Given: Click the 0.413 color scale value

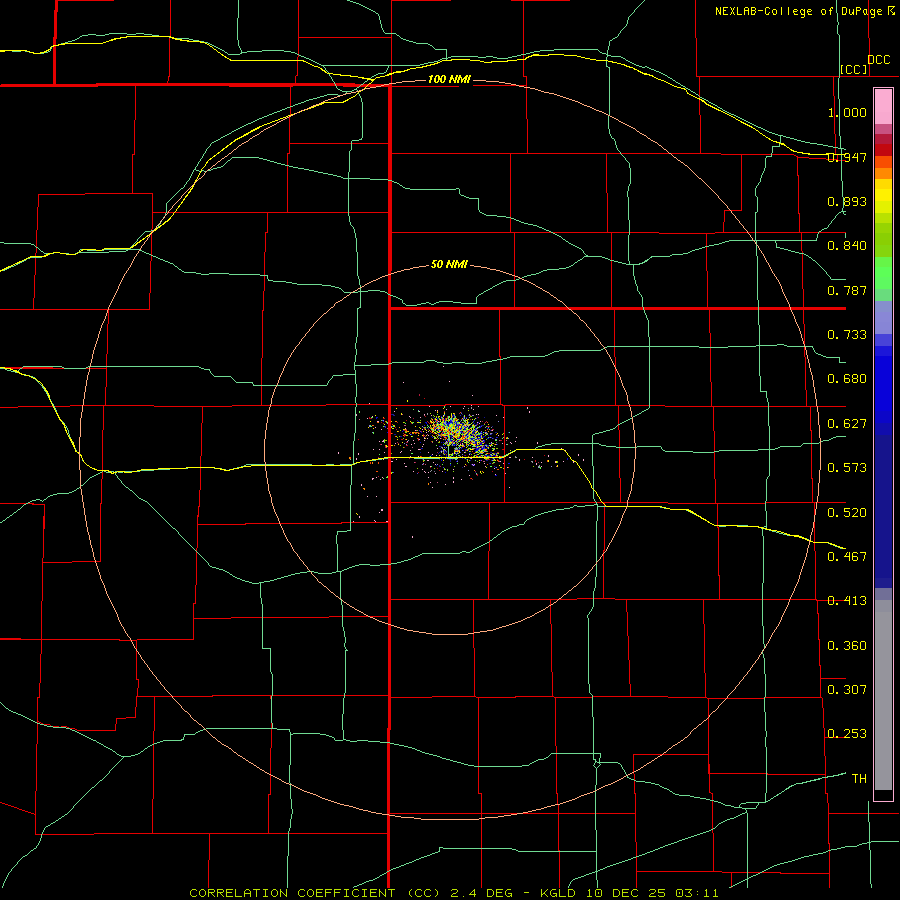Looking at the screenshot, I should coord(847,601).
